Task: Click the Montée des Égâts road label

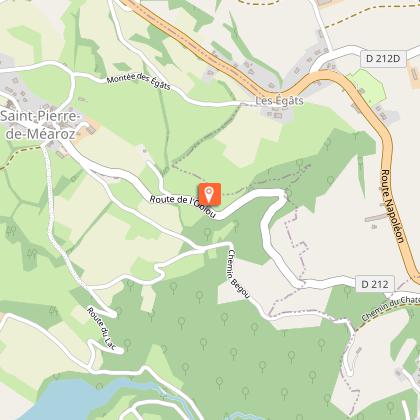Action: (139, 82)
